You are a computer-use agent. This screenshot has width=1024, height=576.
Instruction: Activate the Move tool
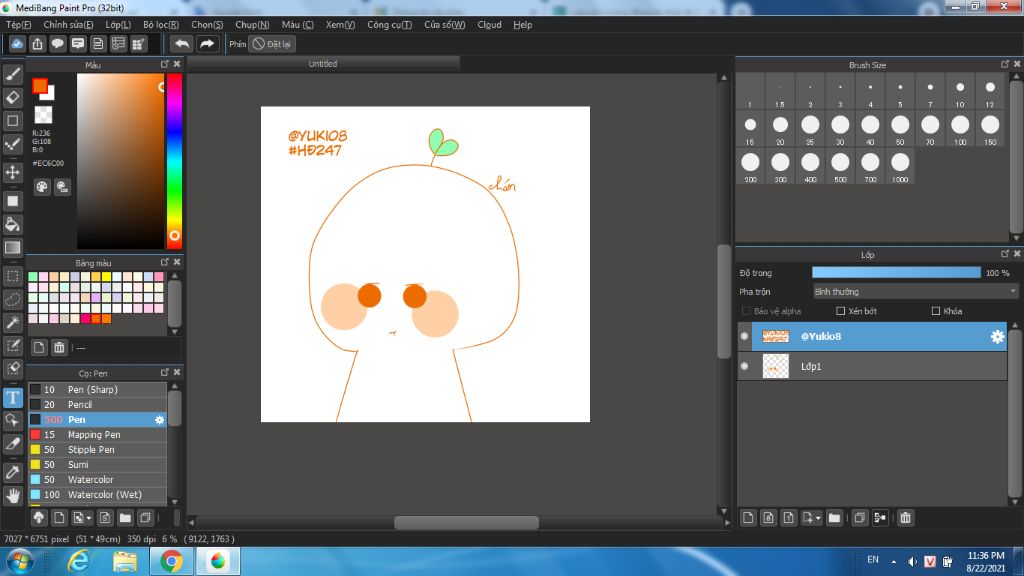click(x=13, y=172)
